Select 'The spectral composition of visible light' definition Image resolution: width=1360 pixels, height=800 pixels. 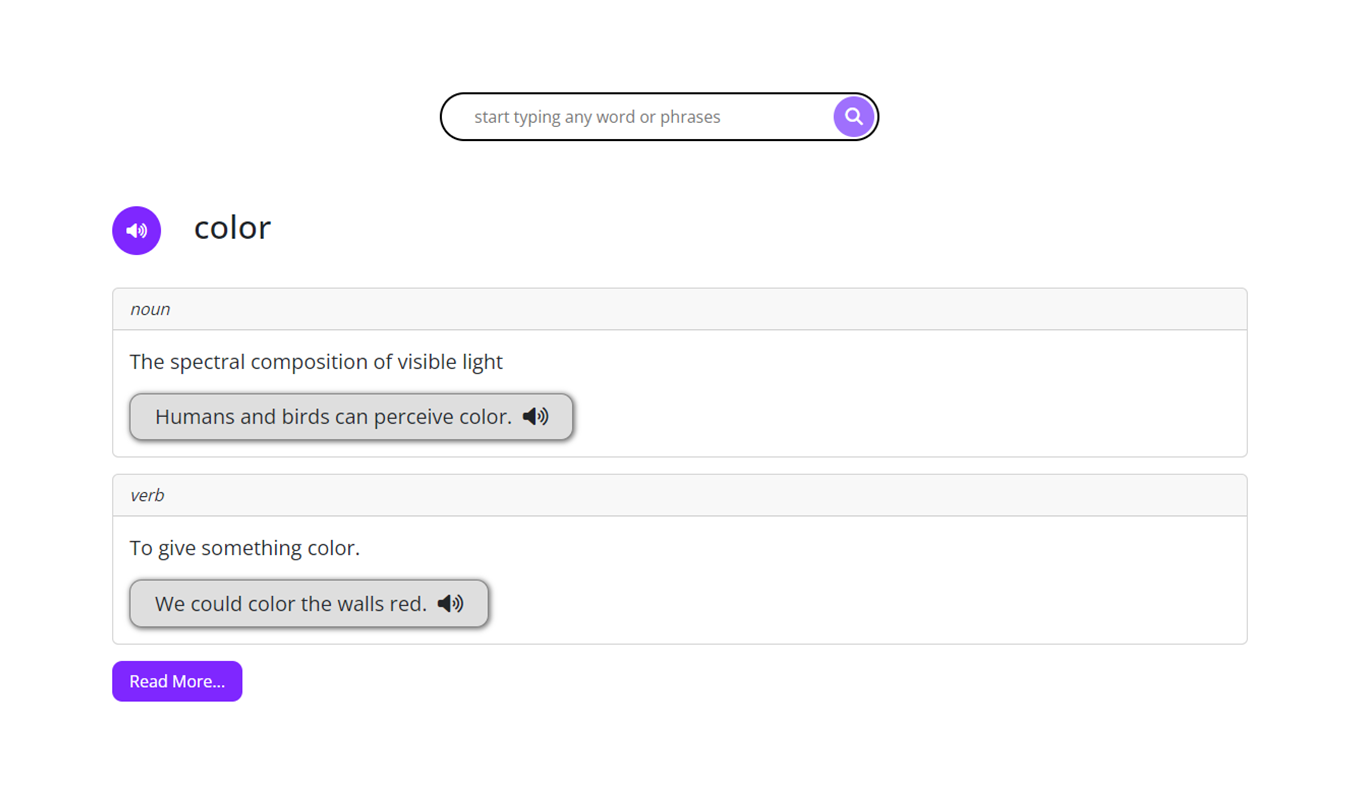[316, 362]
